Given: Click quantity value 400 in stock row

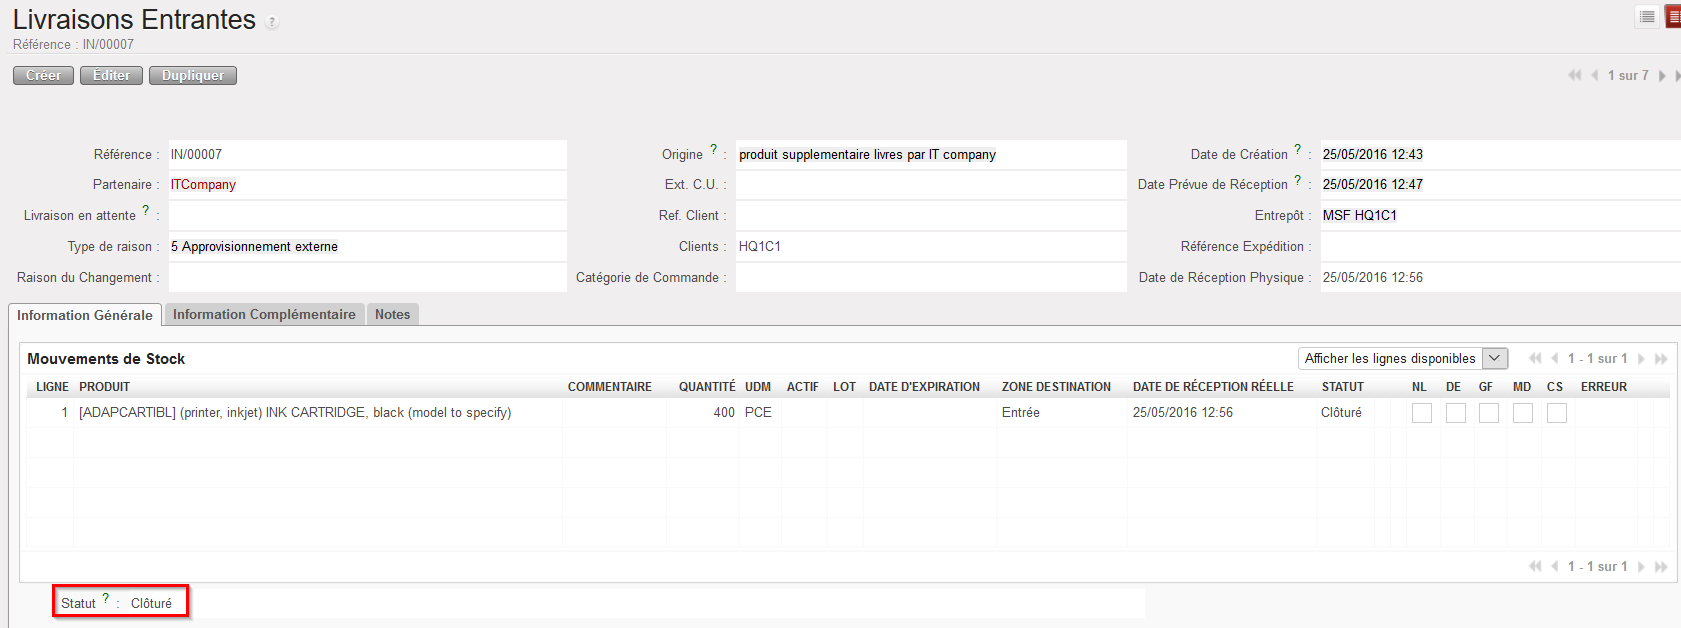Looking at the screenshot, I should [724, 413].
